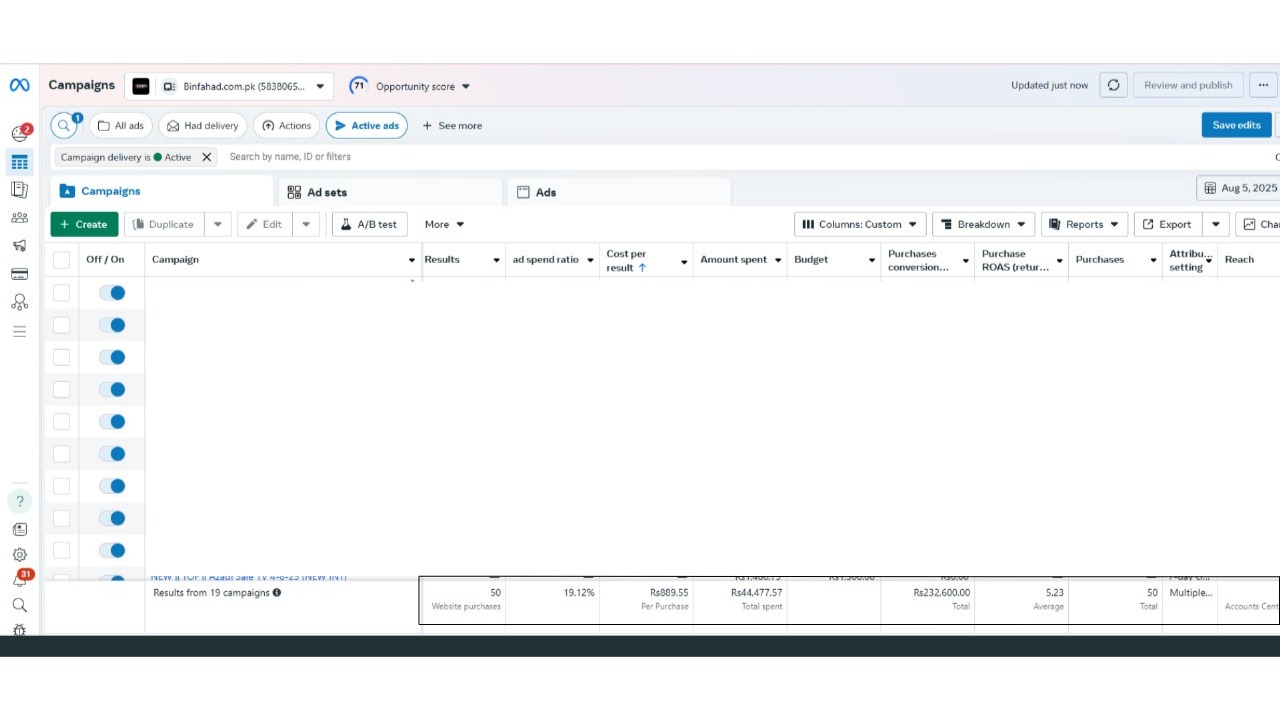Click the help question mark icon
Viewport: 1280px width, 720px height.
[x=19, y=501]
